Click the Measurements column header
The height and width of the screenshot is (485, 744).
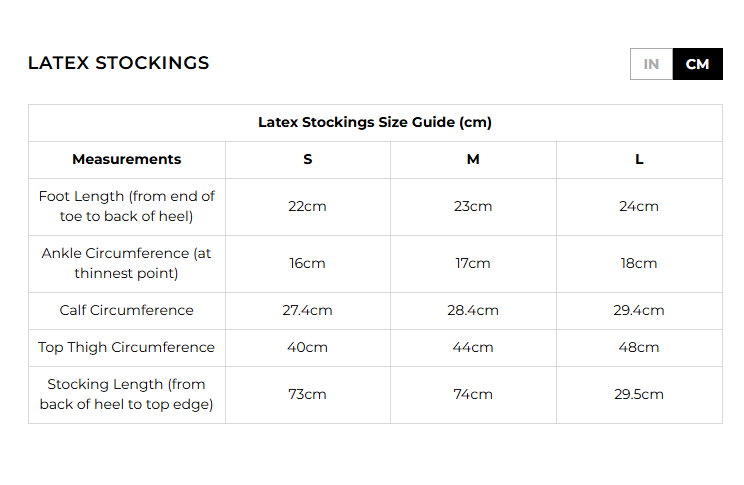point(127,159)
